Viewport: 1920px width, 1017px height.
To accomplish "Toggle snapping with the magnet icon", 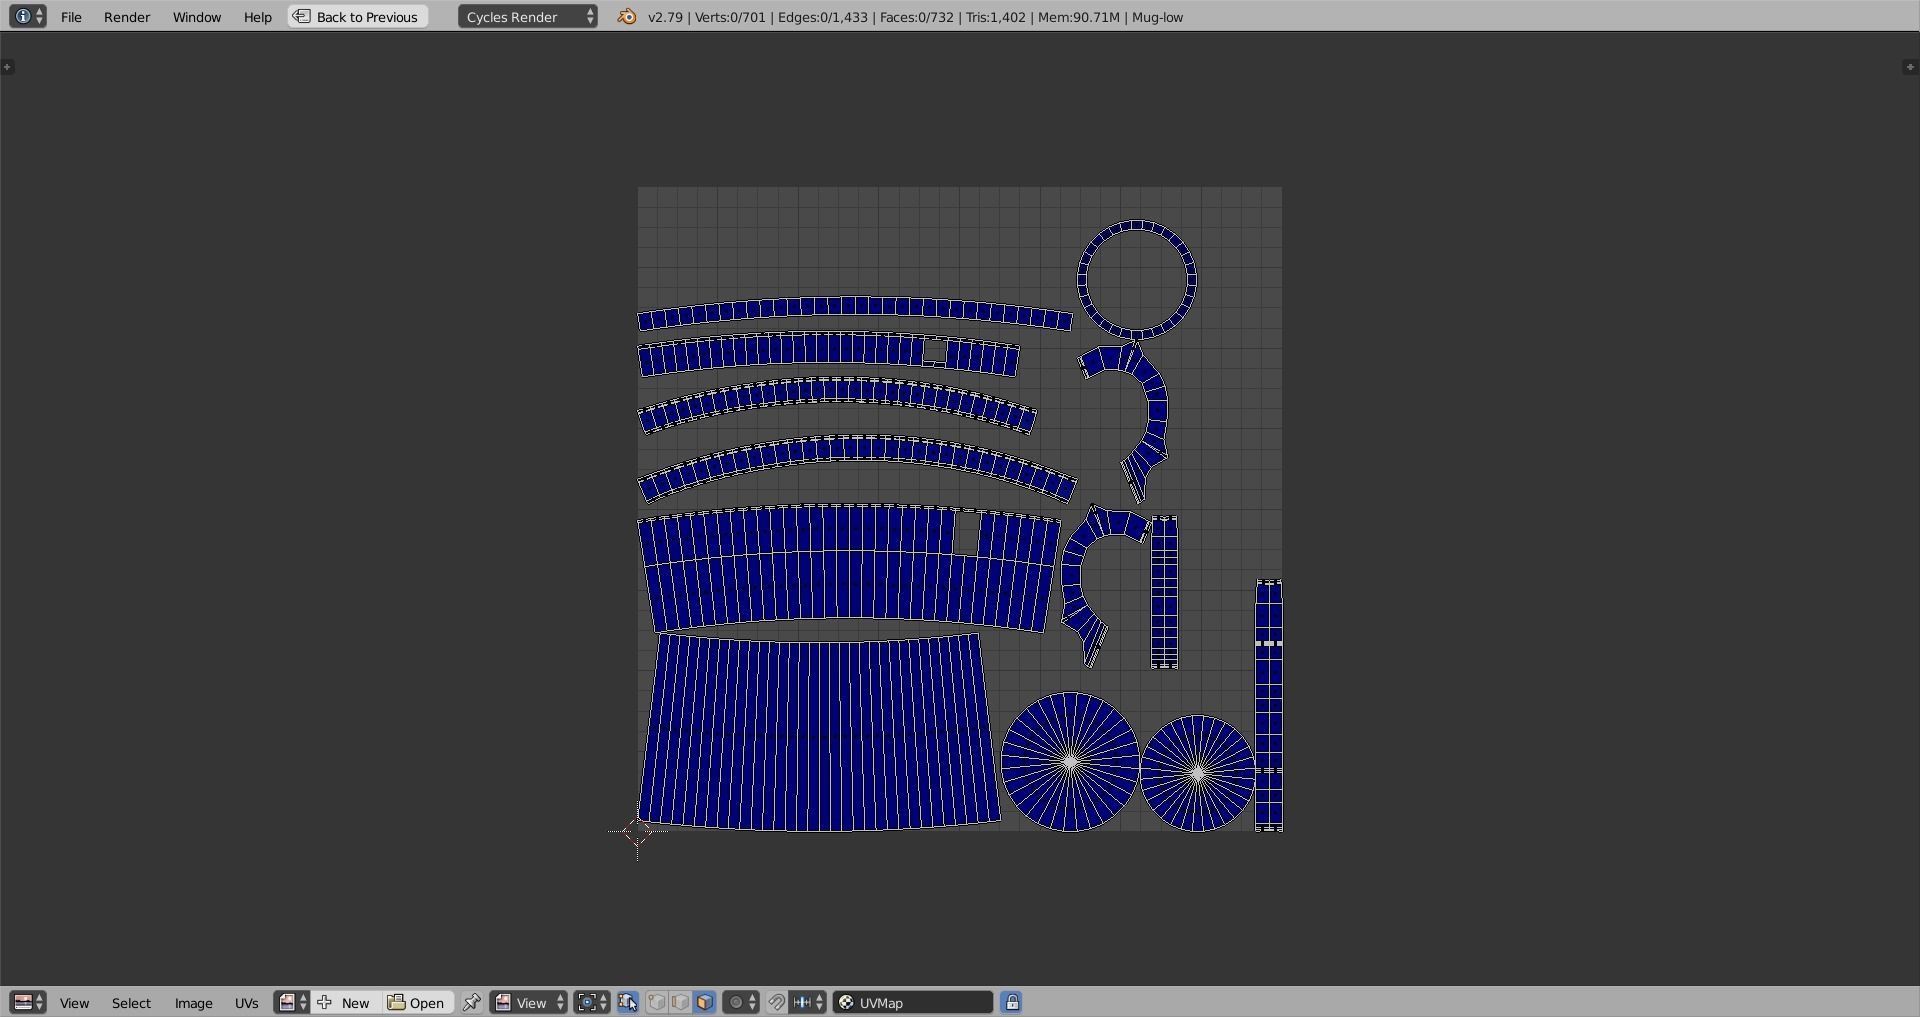I will click(x=776, y=1003).
